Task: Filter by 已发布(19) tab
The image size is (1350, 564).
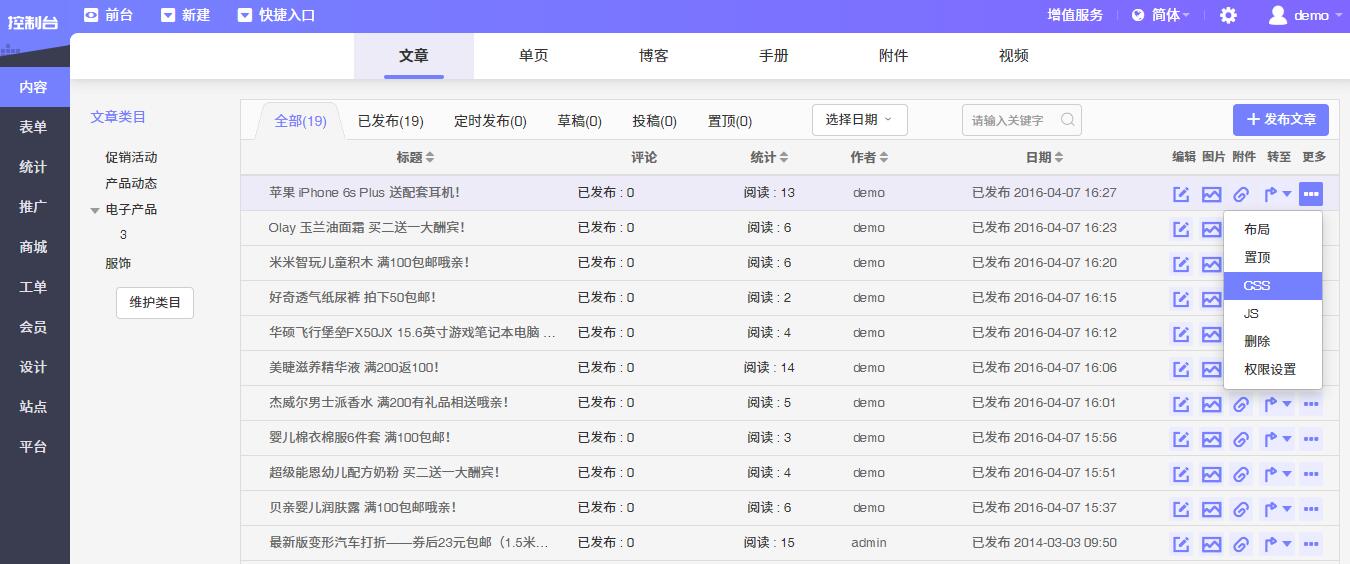Action: point(391,121)
